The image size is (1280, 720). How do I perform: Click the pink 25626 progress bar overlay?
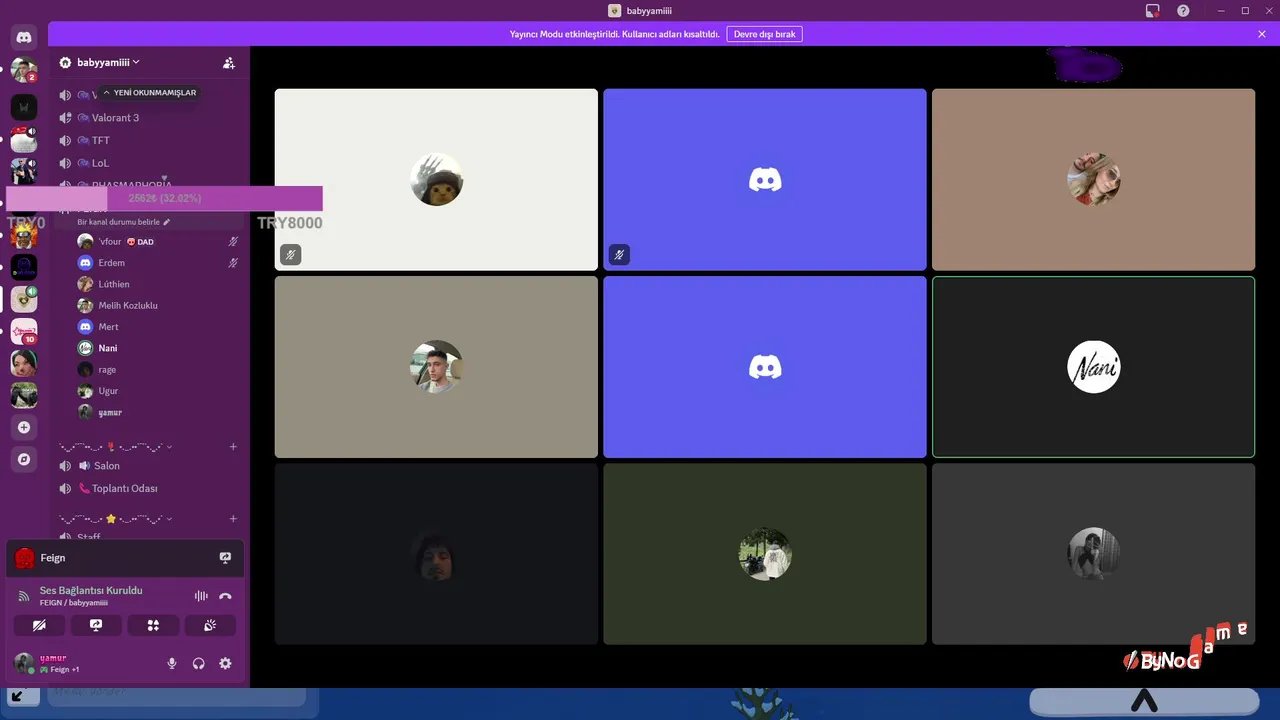pyautogui.click(x=165, y=198)
